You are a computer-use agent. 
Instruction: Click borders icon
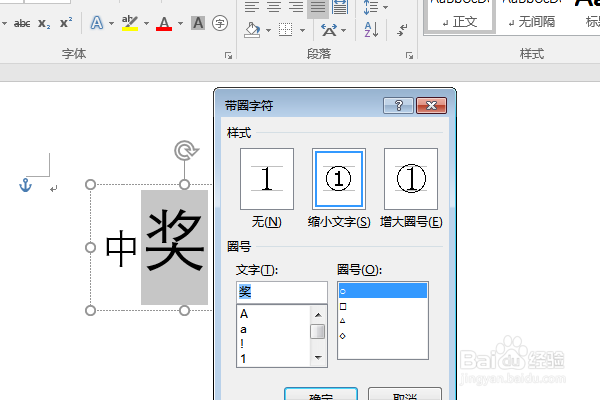(285, 30)
